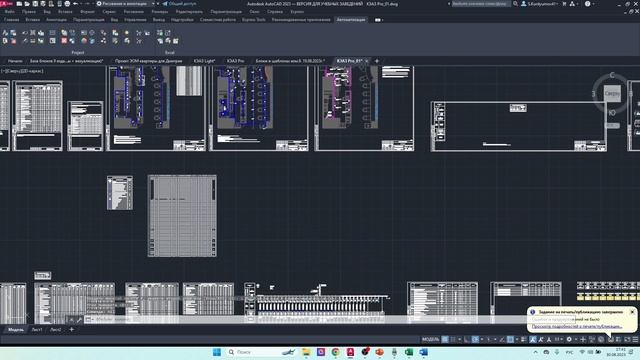
Task: Switch to the Модель layout tab
Action: point(16,329)
